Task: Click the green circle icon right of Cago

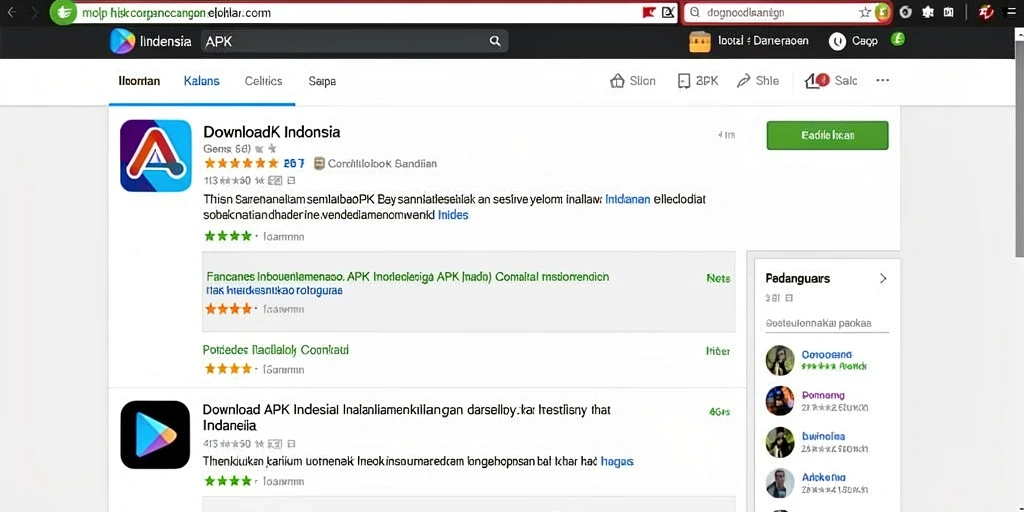Action: 899,39
